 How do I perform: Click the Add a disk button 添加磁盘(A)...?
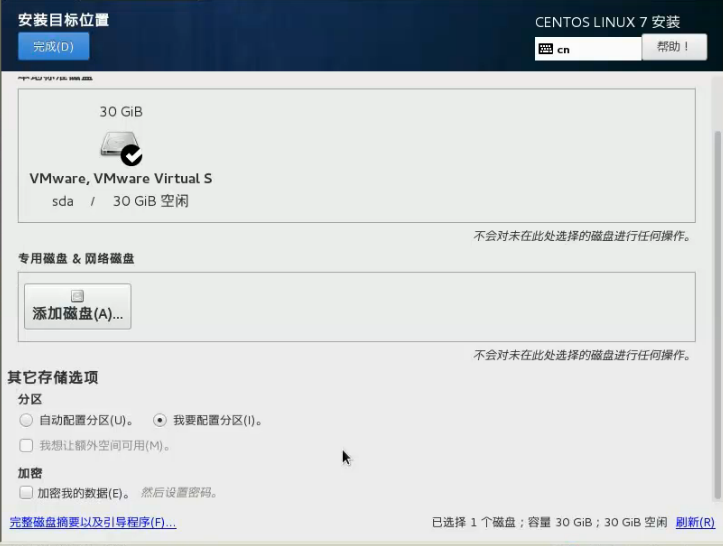coord(77,306)
